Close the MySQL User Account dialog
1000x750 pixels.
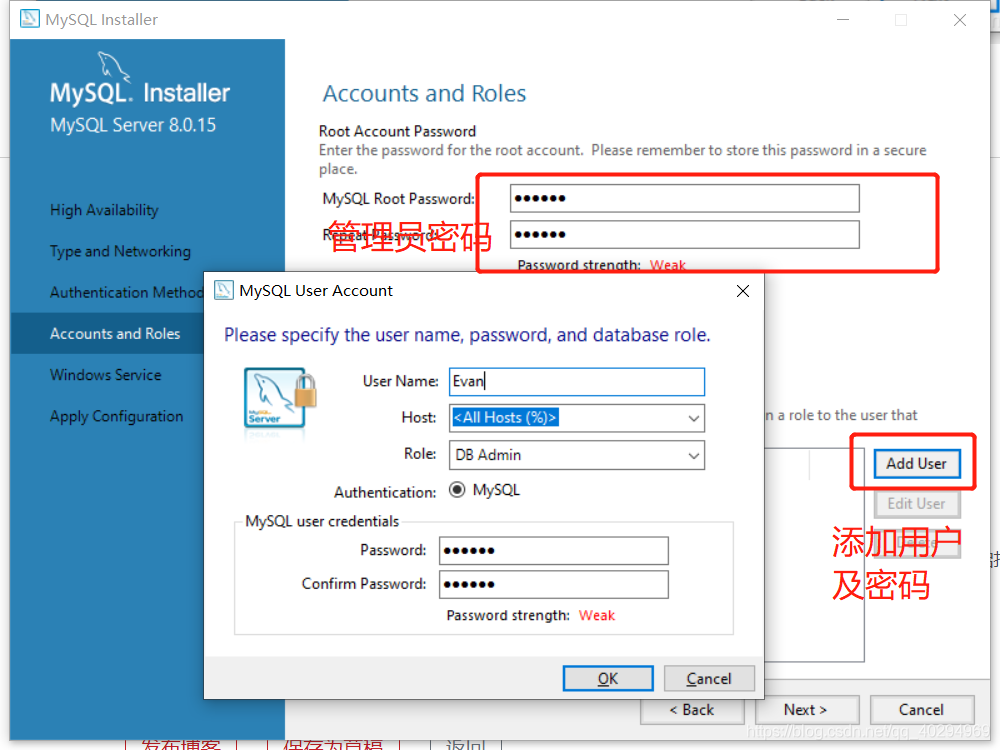click(742, 291)
